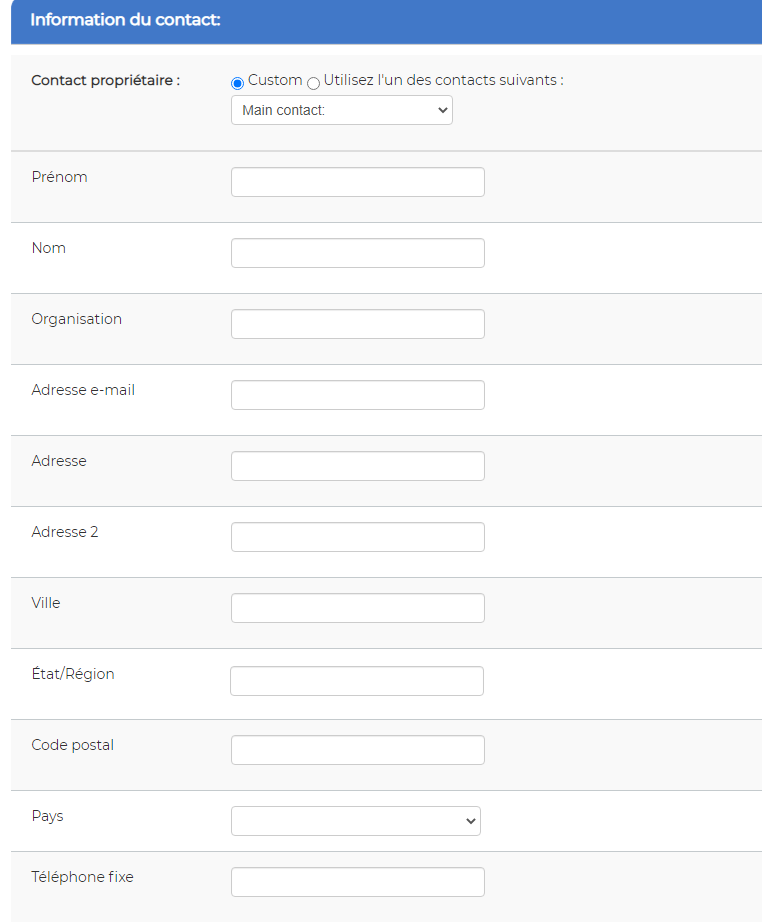Focus the Adresse 2 text box

357,537
